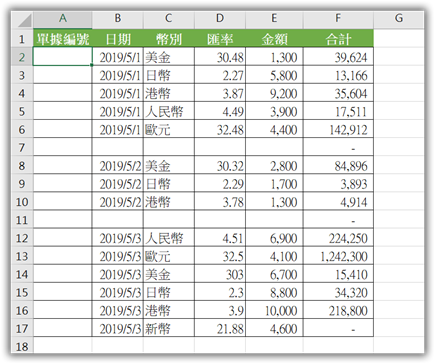Viewport: 435px width, 364px height.
Task: Click rate value 4.51
Action: tap(233, 238)
